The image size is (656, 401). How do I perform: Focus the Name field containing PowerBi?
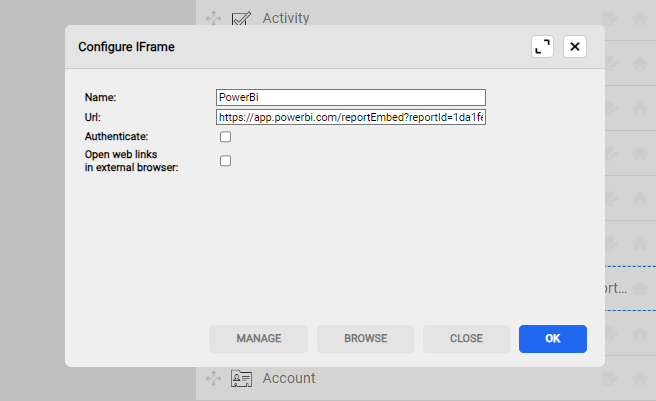[350, 97]
